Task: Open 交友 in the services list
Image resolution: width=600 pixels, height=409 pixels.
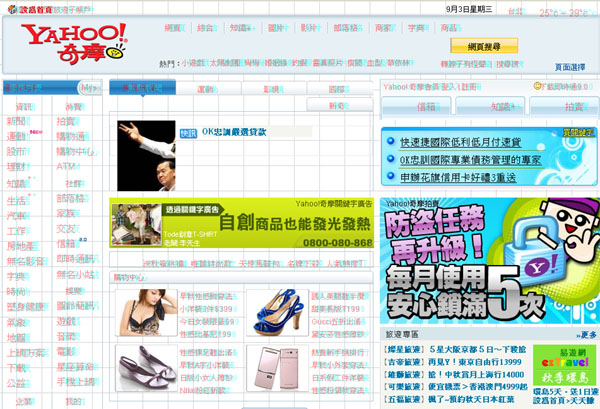Action: [67, 229]
